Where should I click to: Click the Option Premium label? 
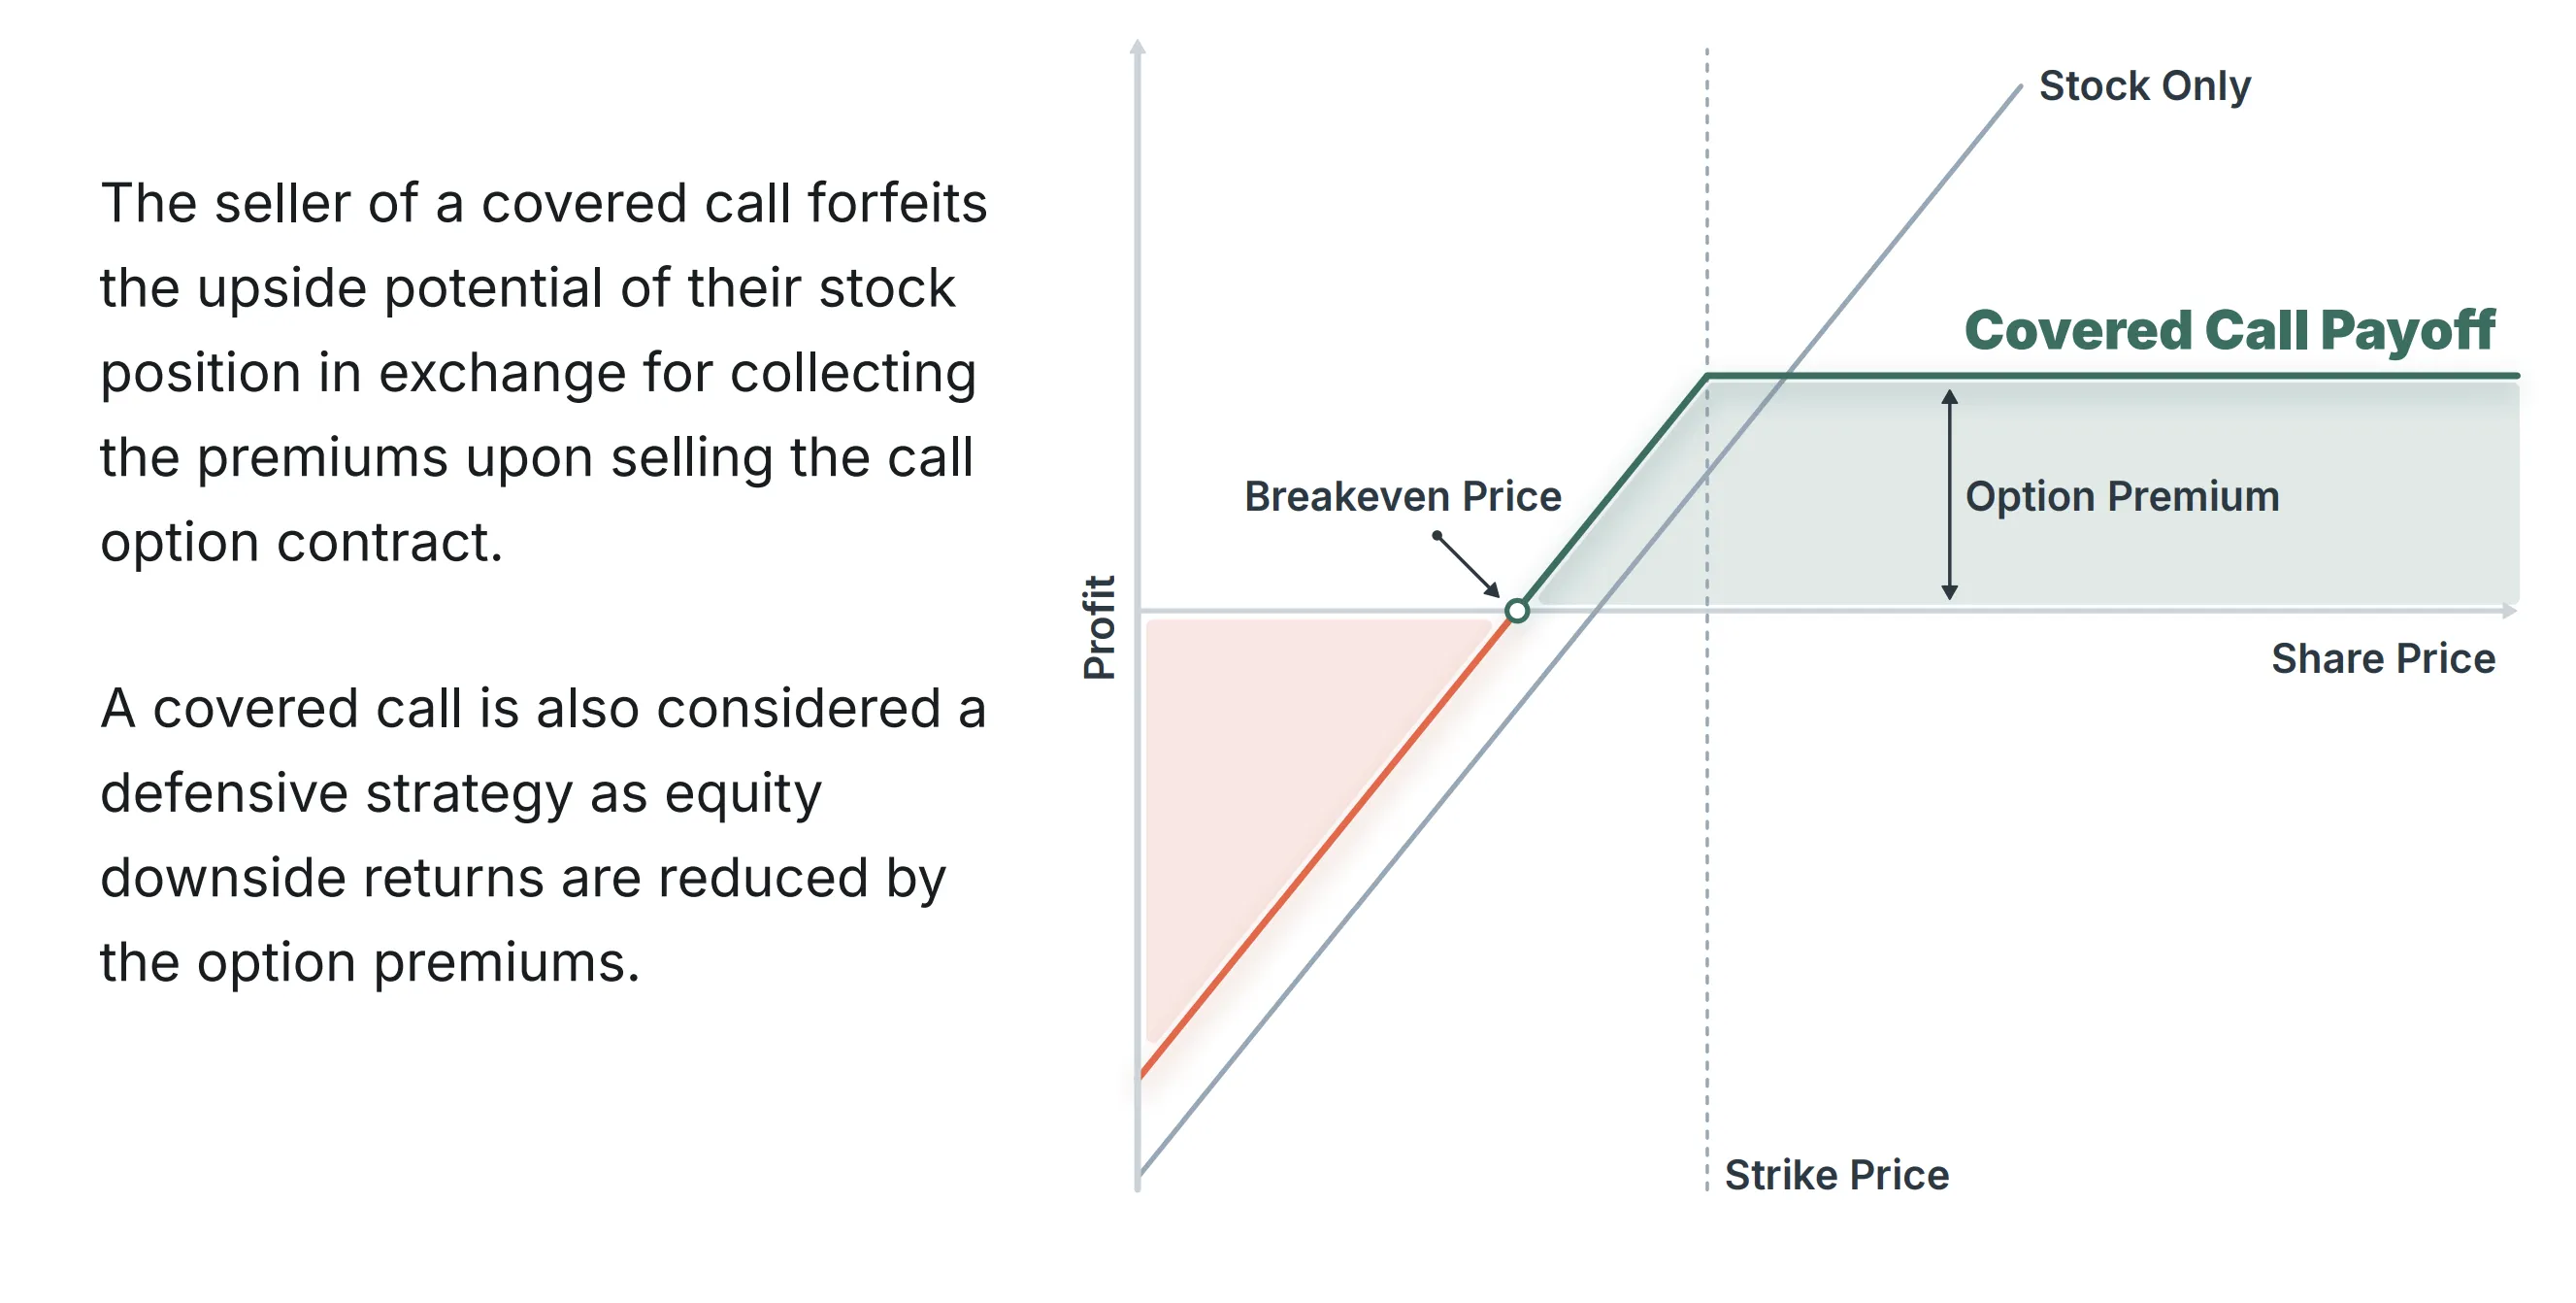(2122, 497)
